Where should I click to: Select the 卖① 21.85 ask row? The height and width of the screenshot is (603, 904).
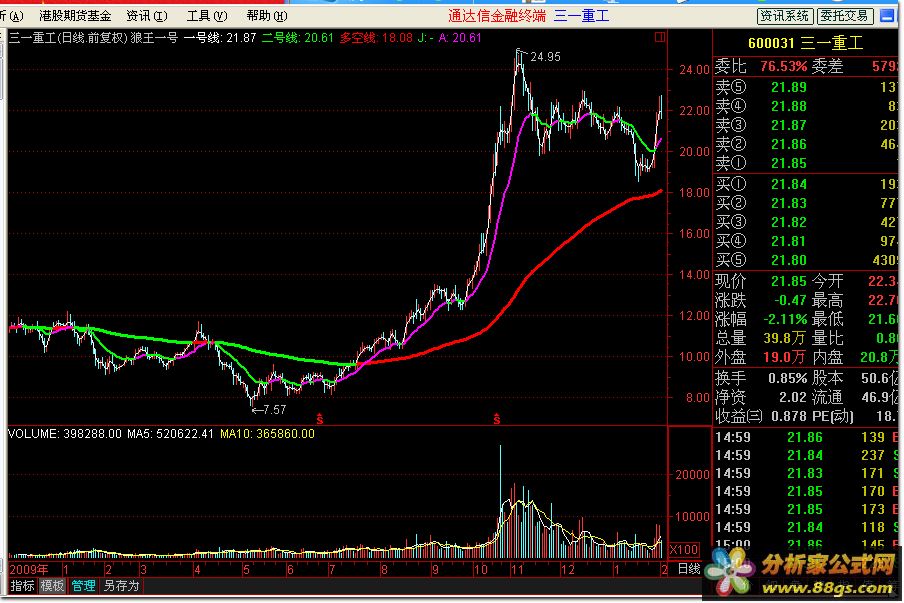point(806,163)
